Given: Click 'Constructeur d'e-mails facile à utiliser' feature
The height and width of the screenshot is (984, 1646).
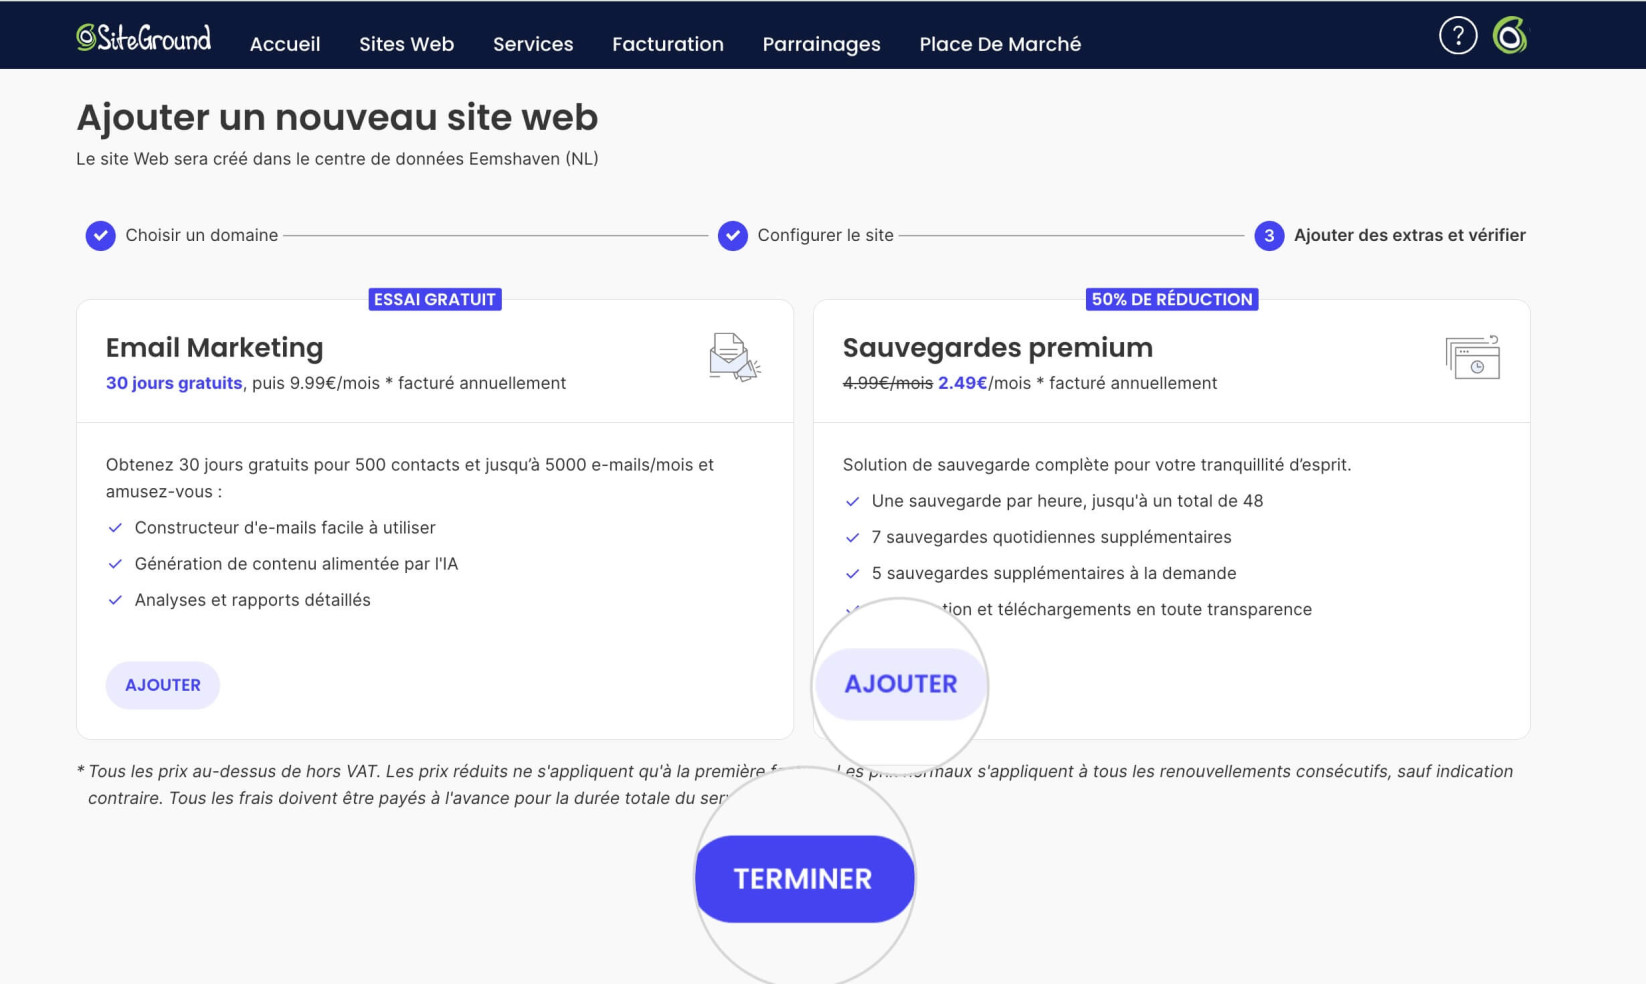Looking at the screenshot, I should [285, 528].
